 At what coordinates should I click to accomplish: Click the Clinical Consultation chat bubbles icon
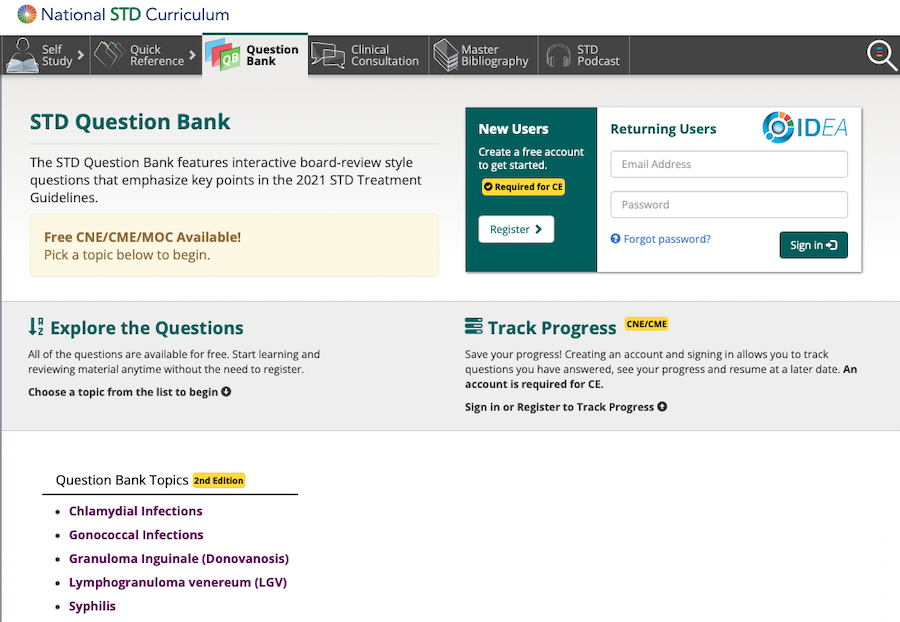328,56
